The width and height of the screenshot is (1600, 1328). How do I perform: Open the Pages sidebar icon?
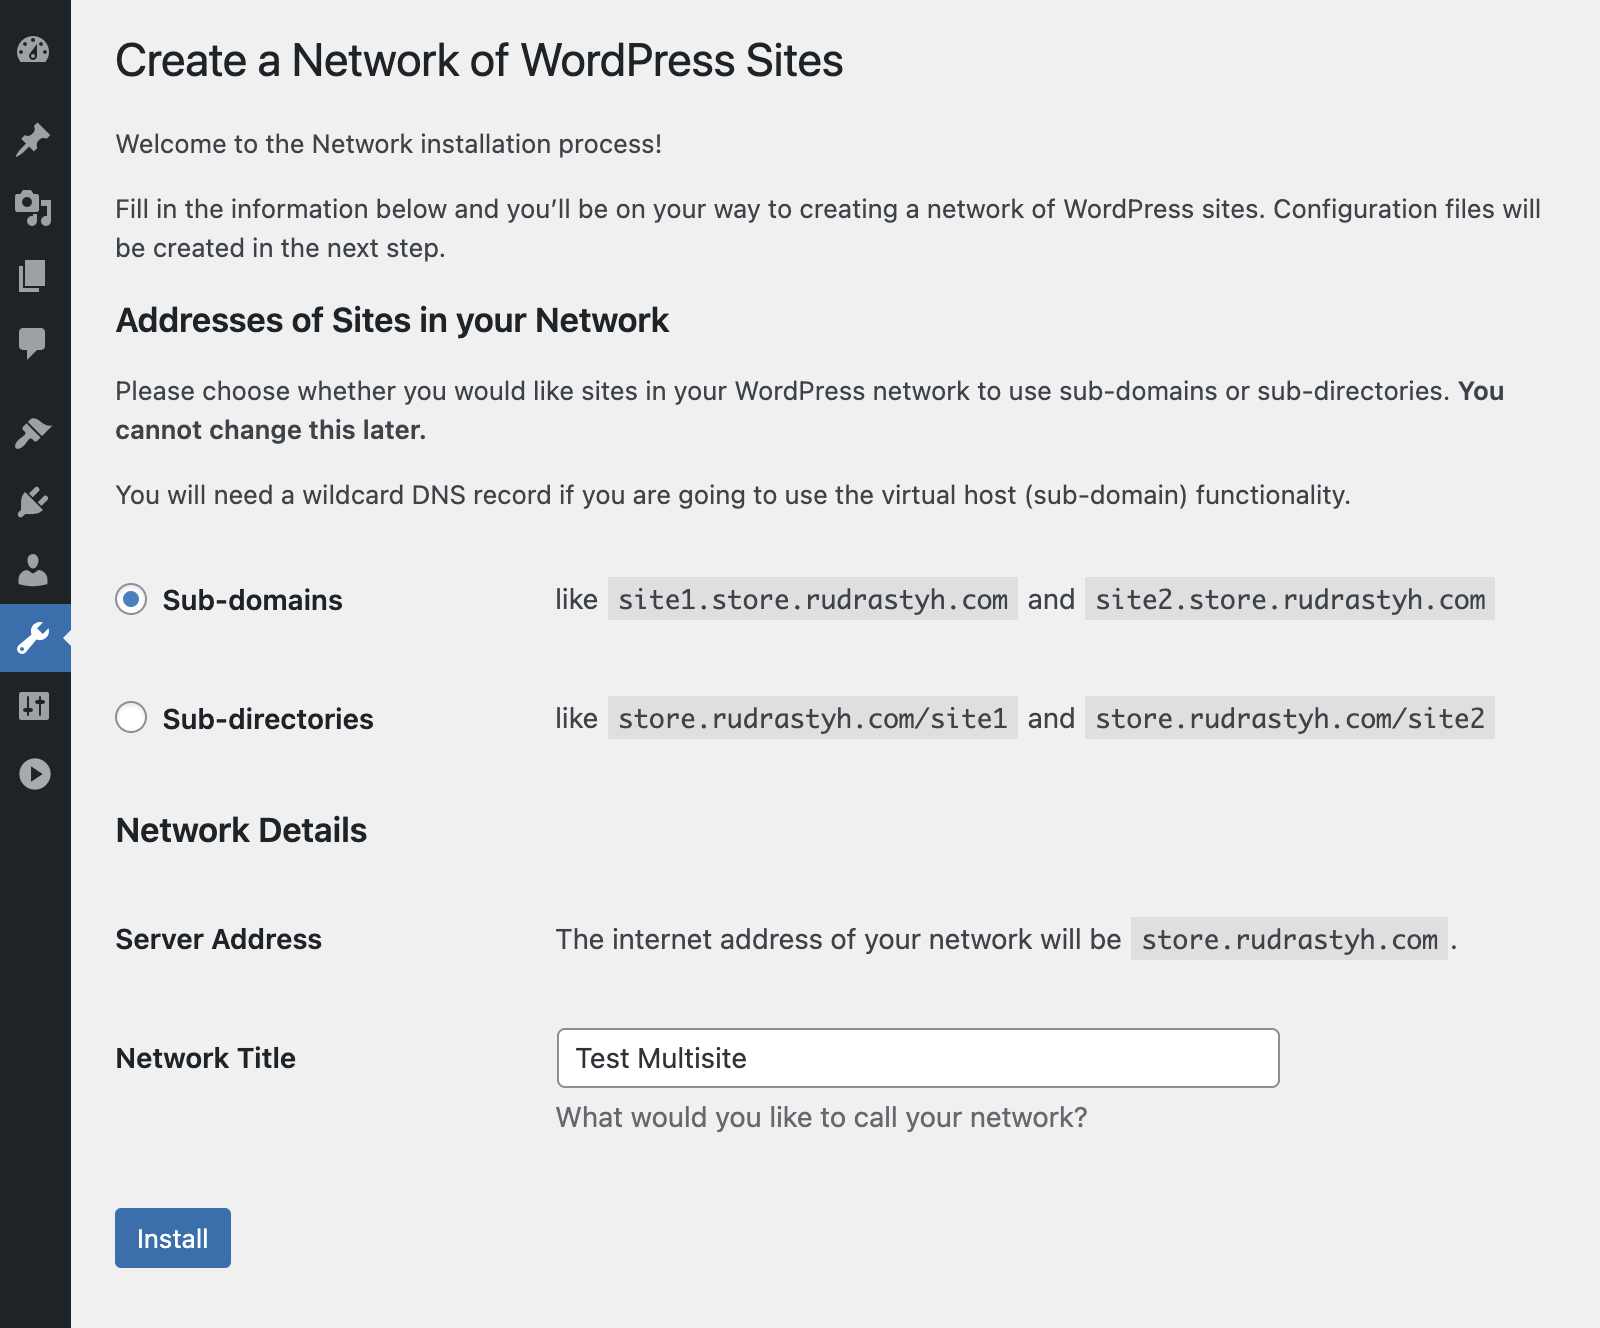click(x=33, y=276)
